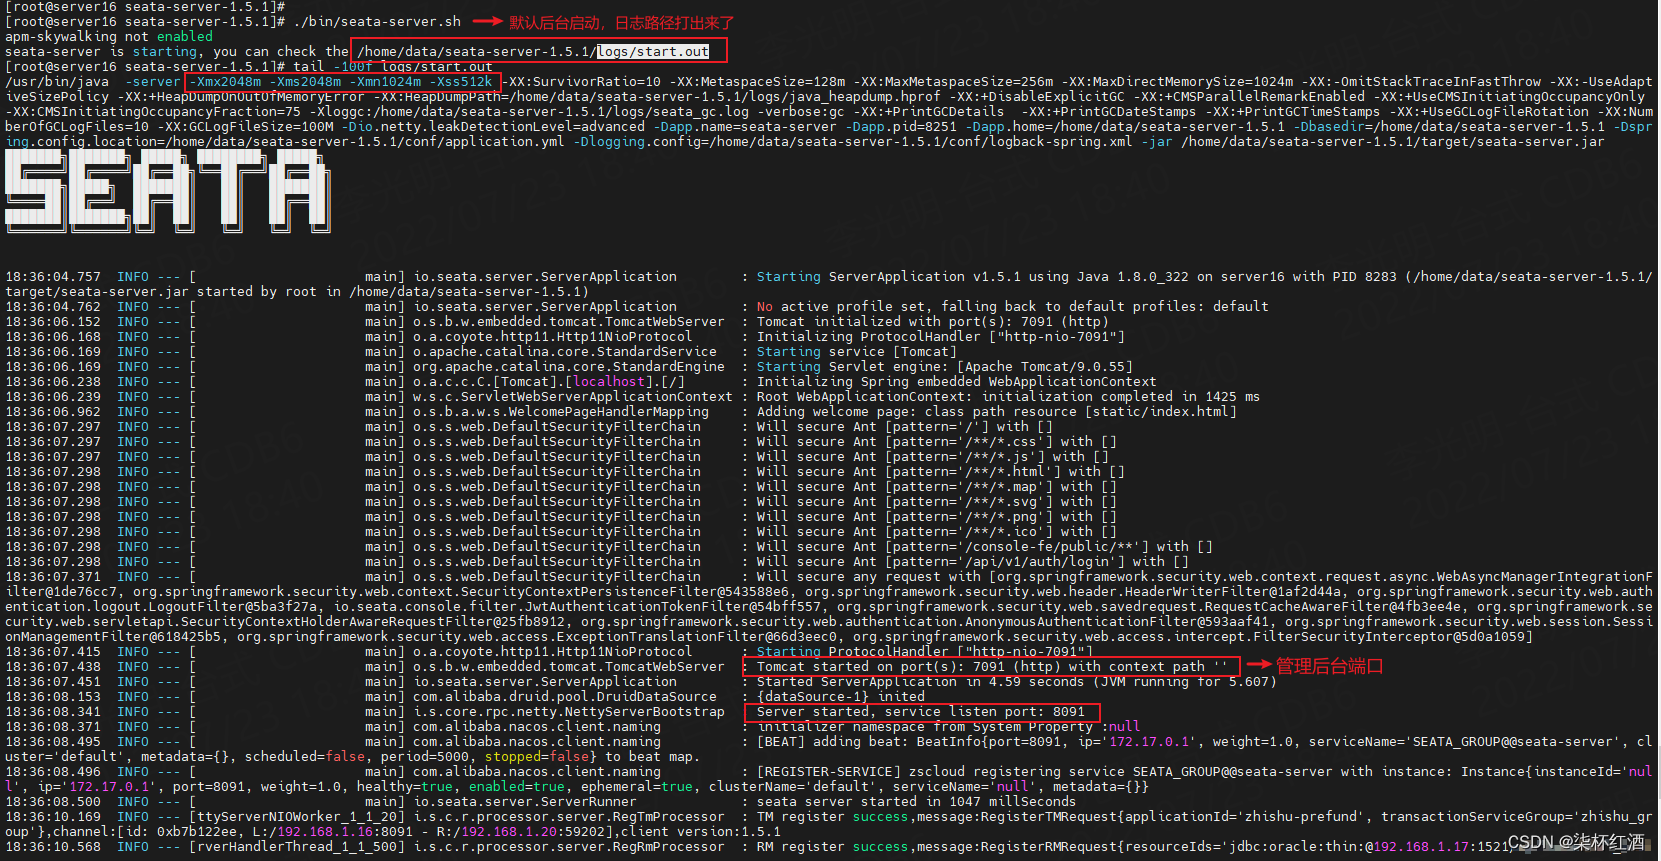The image size is (1661, 861).
Task: Click 'Tomcat started on port(s): 7091' message
Action: (993, 666)
